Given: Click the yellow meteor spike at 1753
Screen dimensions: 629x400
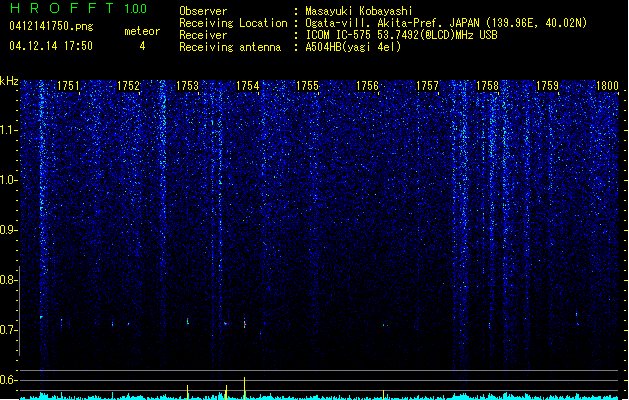Looking at the screenshot, I should pos(187,392).
